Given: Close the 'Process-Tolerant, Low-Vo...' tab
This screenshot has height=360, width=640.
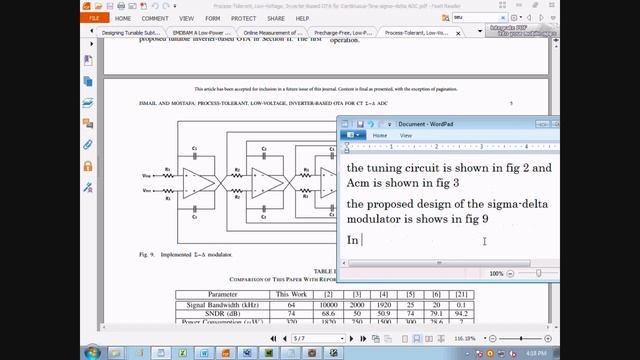Looking at the screenshot, I should pos(458,33).
